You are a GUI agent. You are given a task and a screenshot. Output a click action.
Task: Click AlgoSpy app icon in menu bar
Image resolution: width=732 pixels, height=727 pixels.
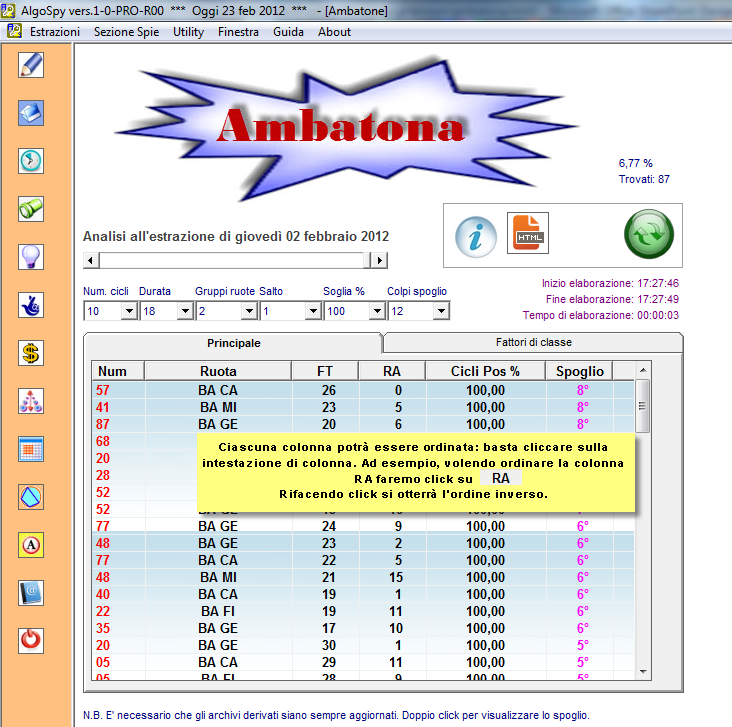pyautogui.click(x=14, y=31)
